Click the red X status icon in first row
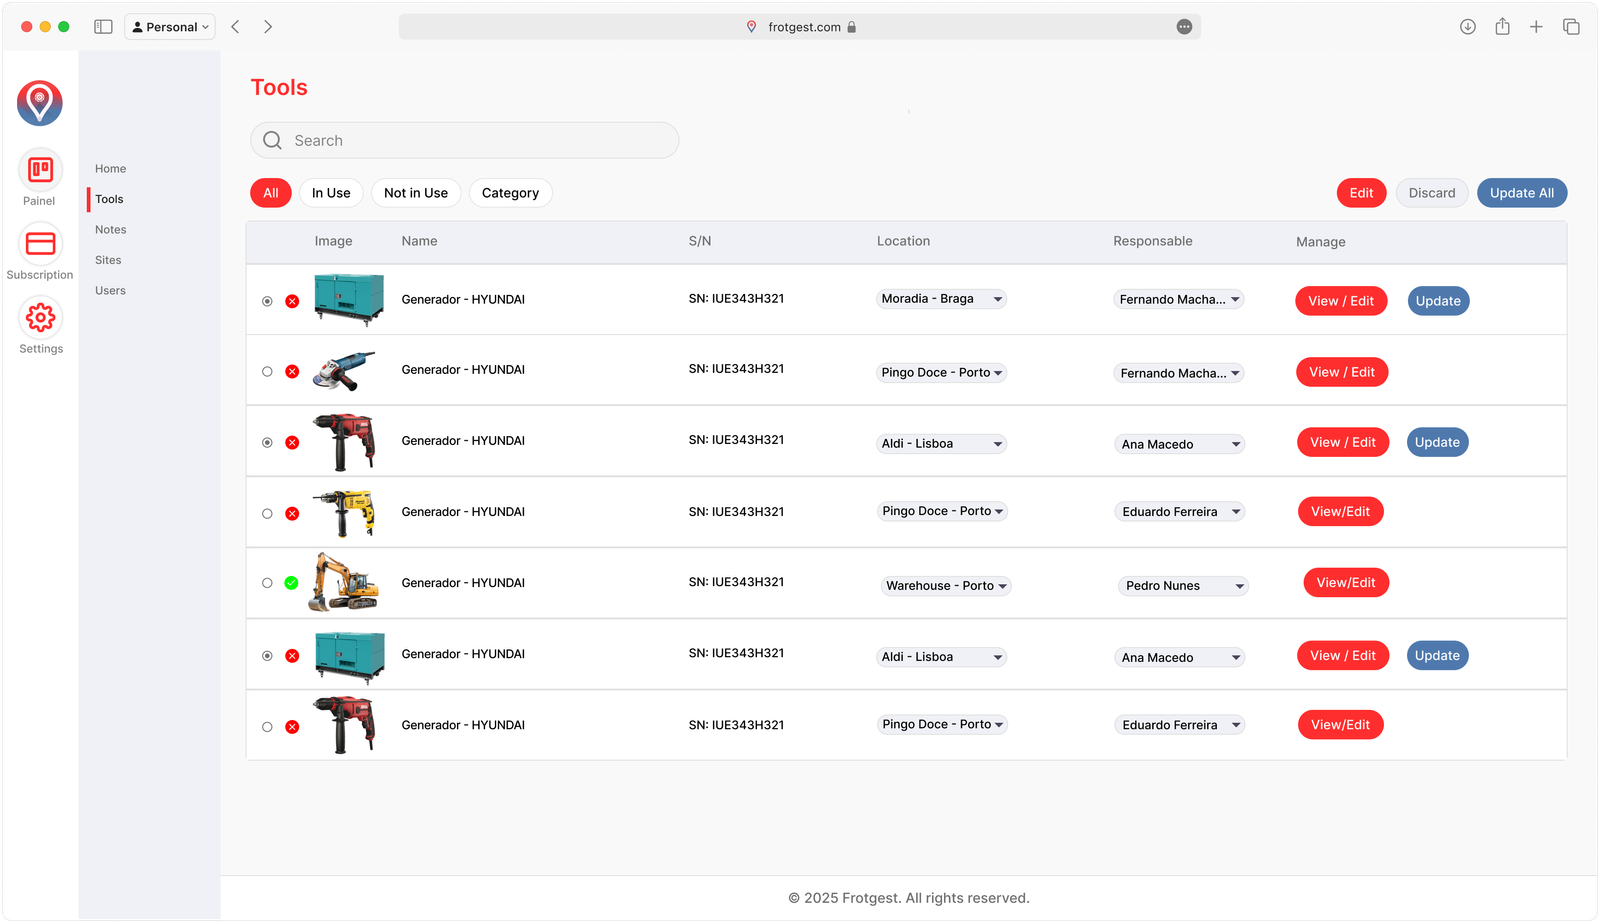 (292, 301)
